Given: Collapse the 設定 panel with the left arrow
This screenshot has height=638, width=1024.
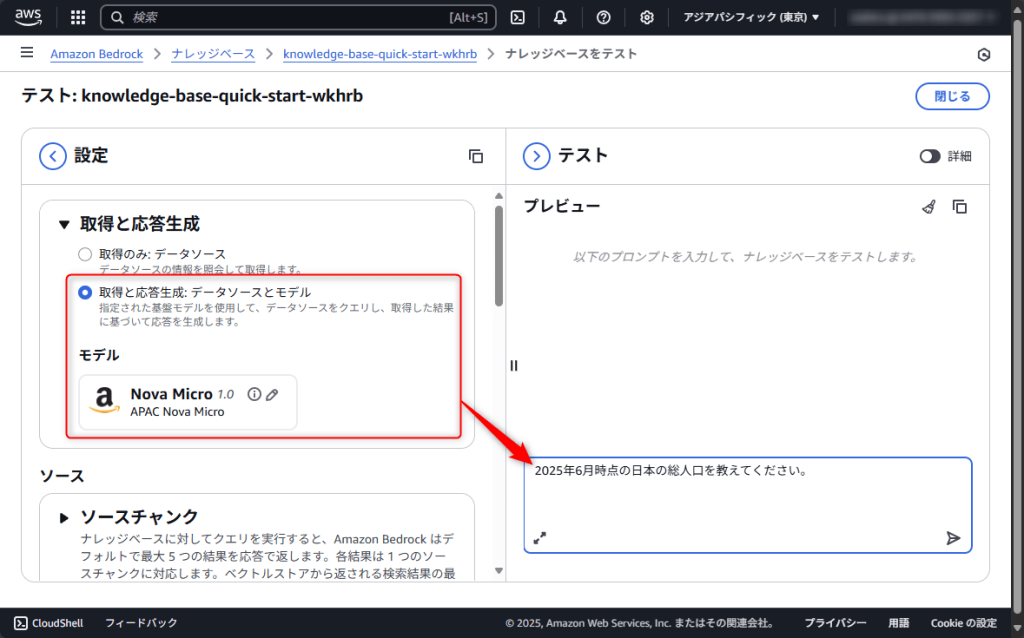Looking at the screenshot, I should tap(53, 156).
